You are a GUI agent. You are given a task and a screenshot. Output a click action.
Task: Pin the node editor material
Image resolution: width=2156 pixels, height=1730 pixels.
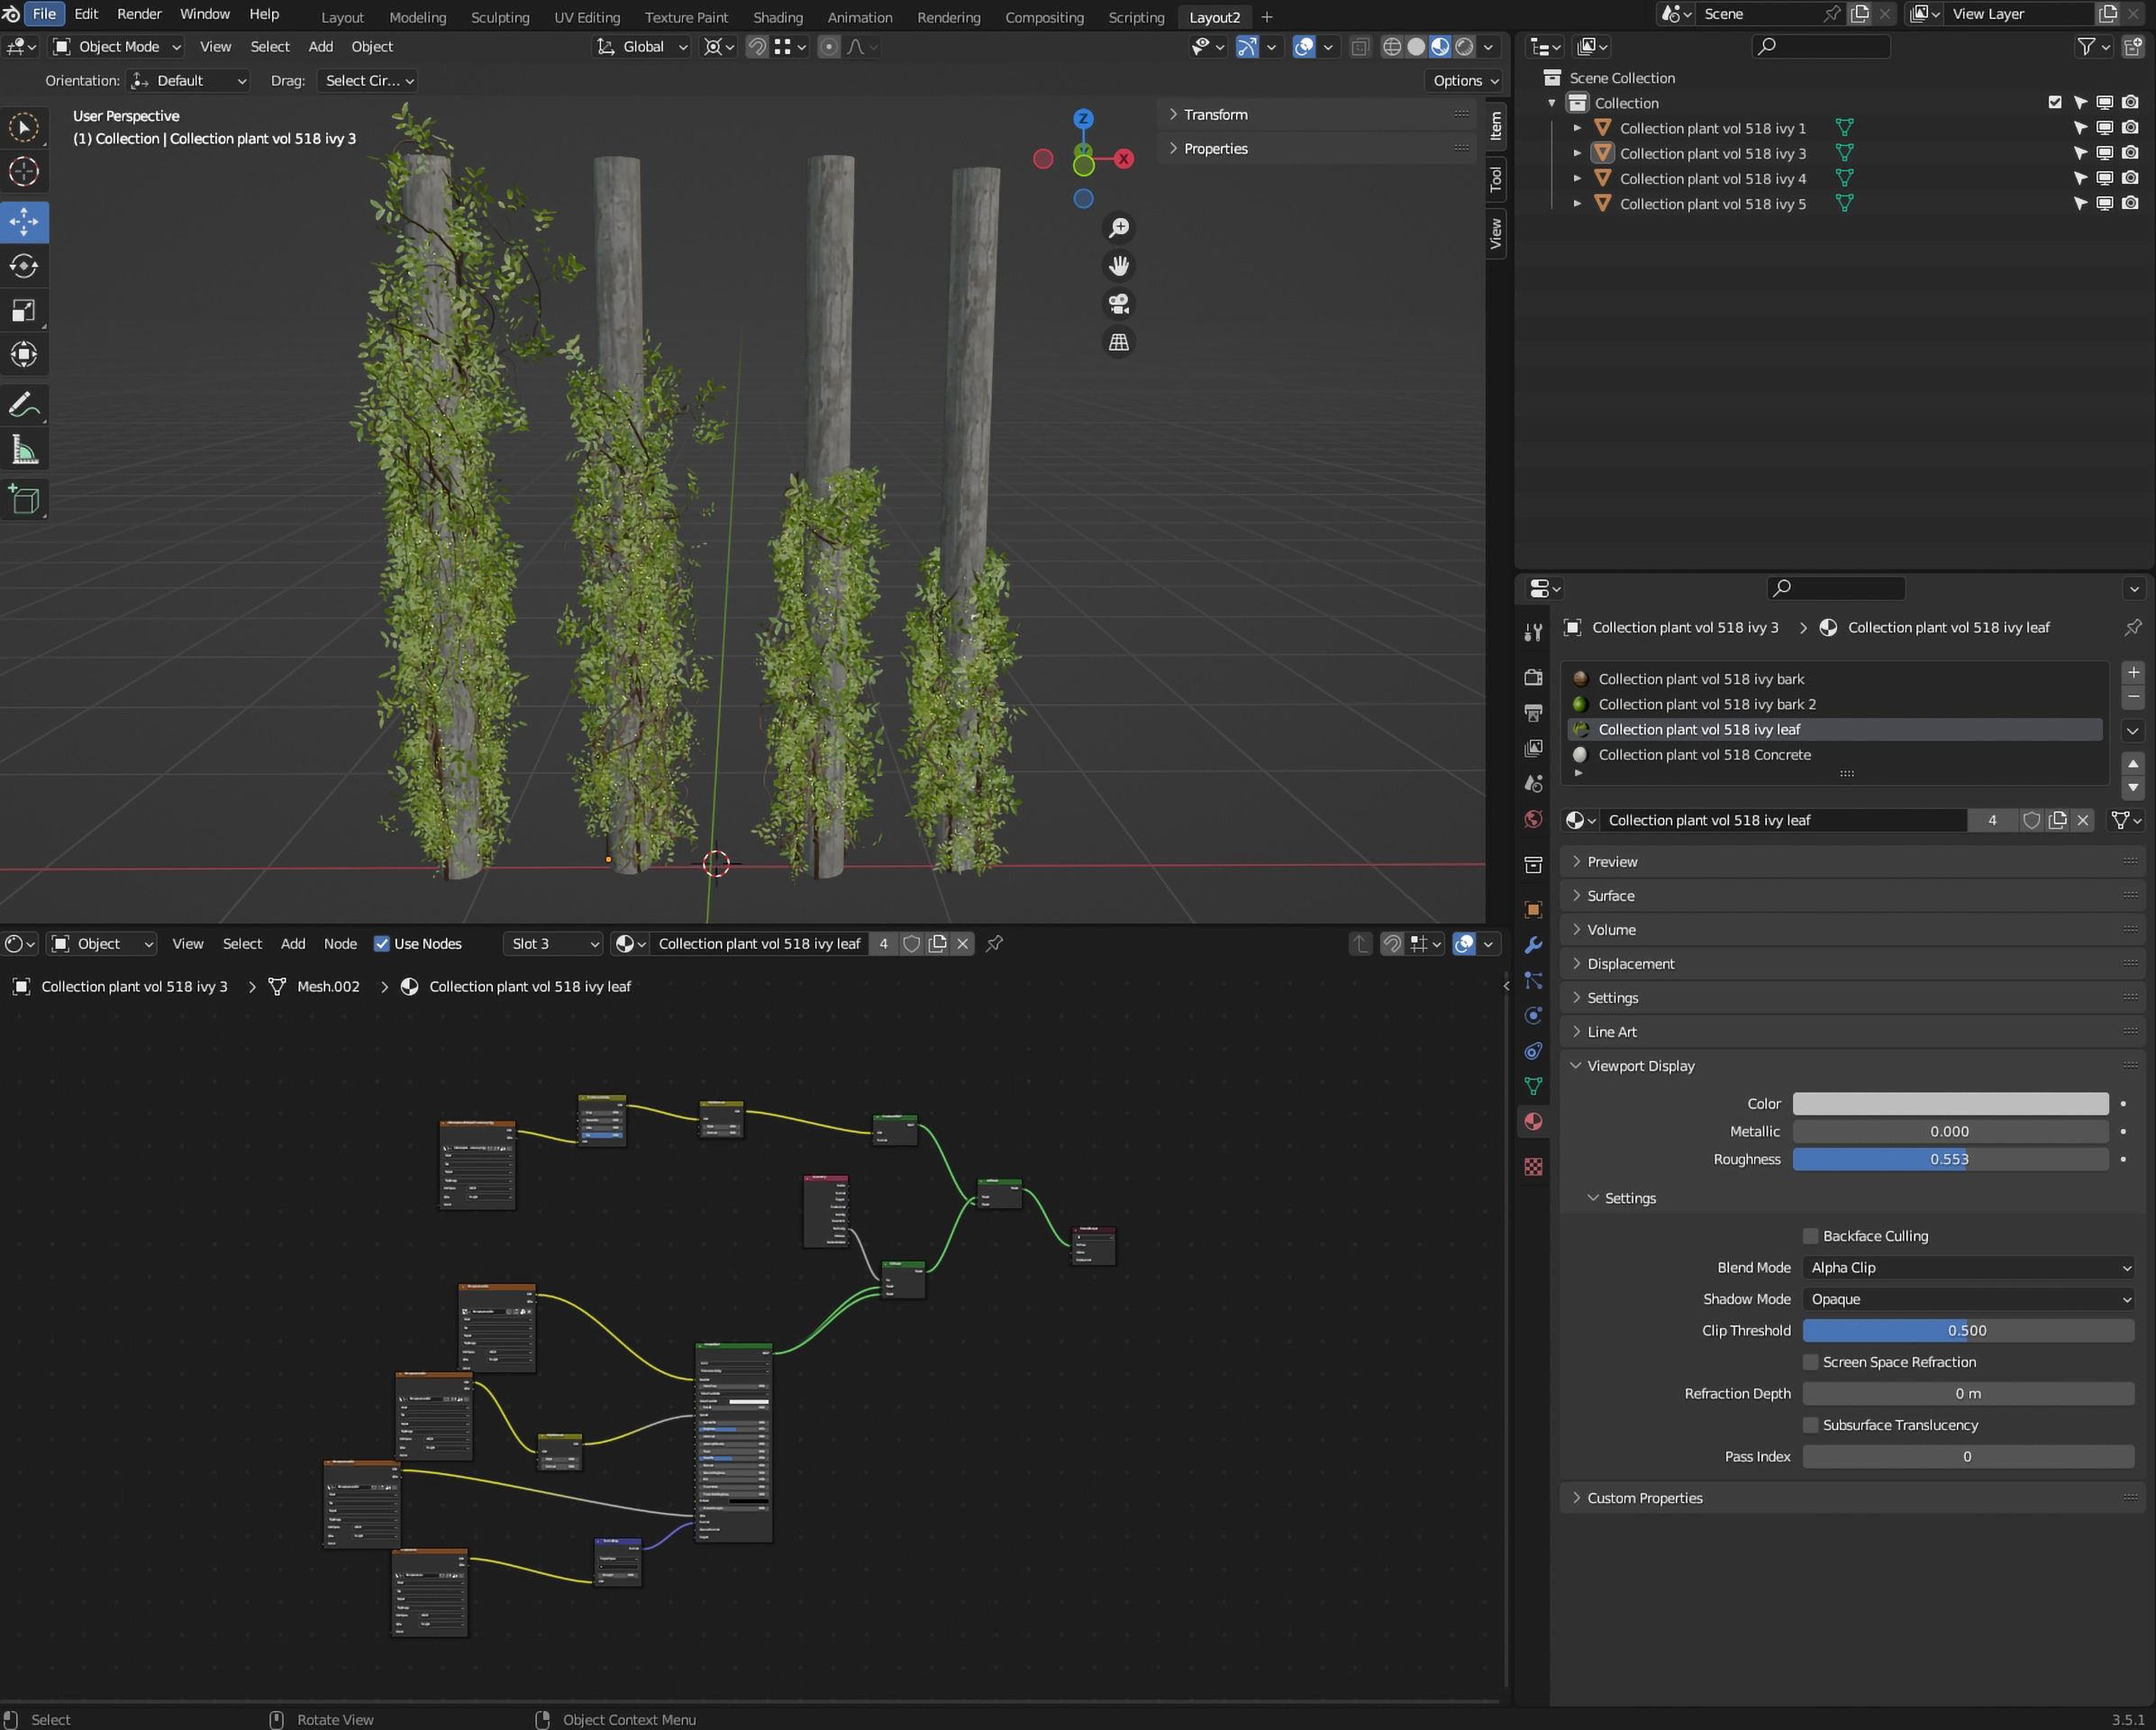point(995,944)
